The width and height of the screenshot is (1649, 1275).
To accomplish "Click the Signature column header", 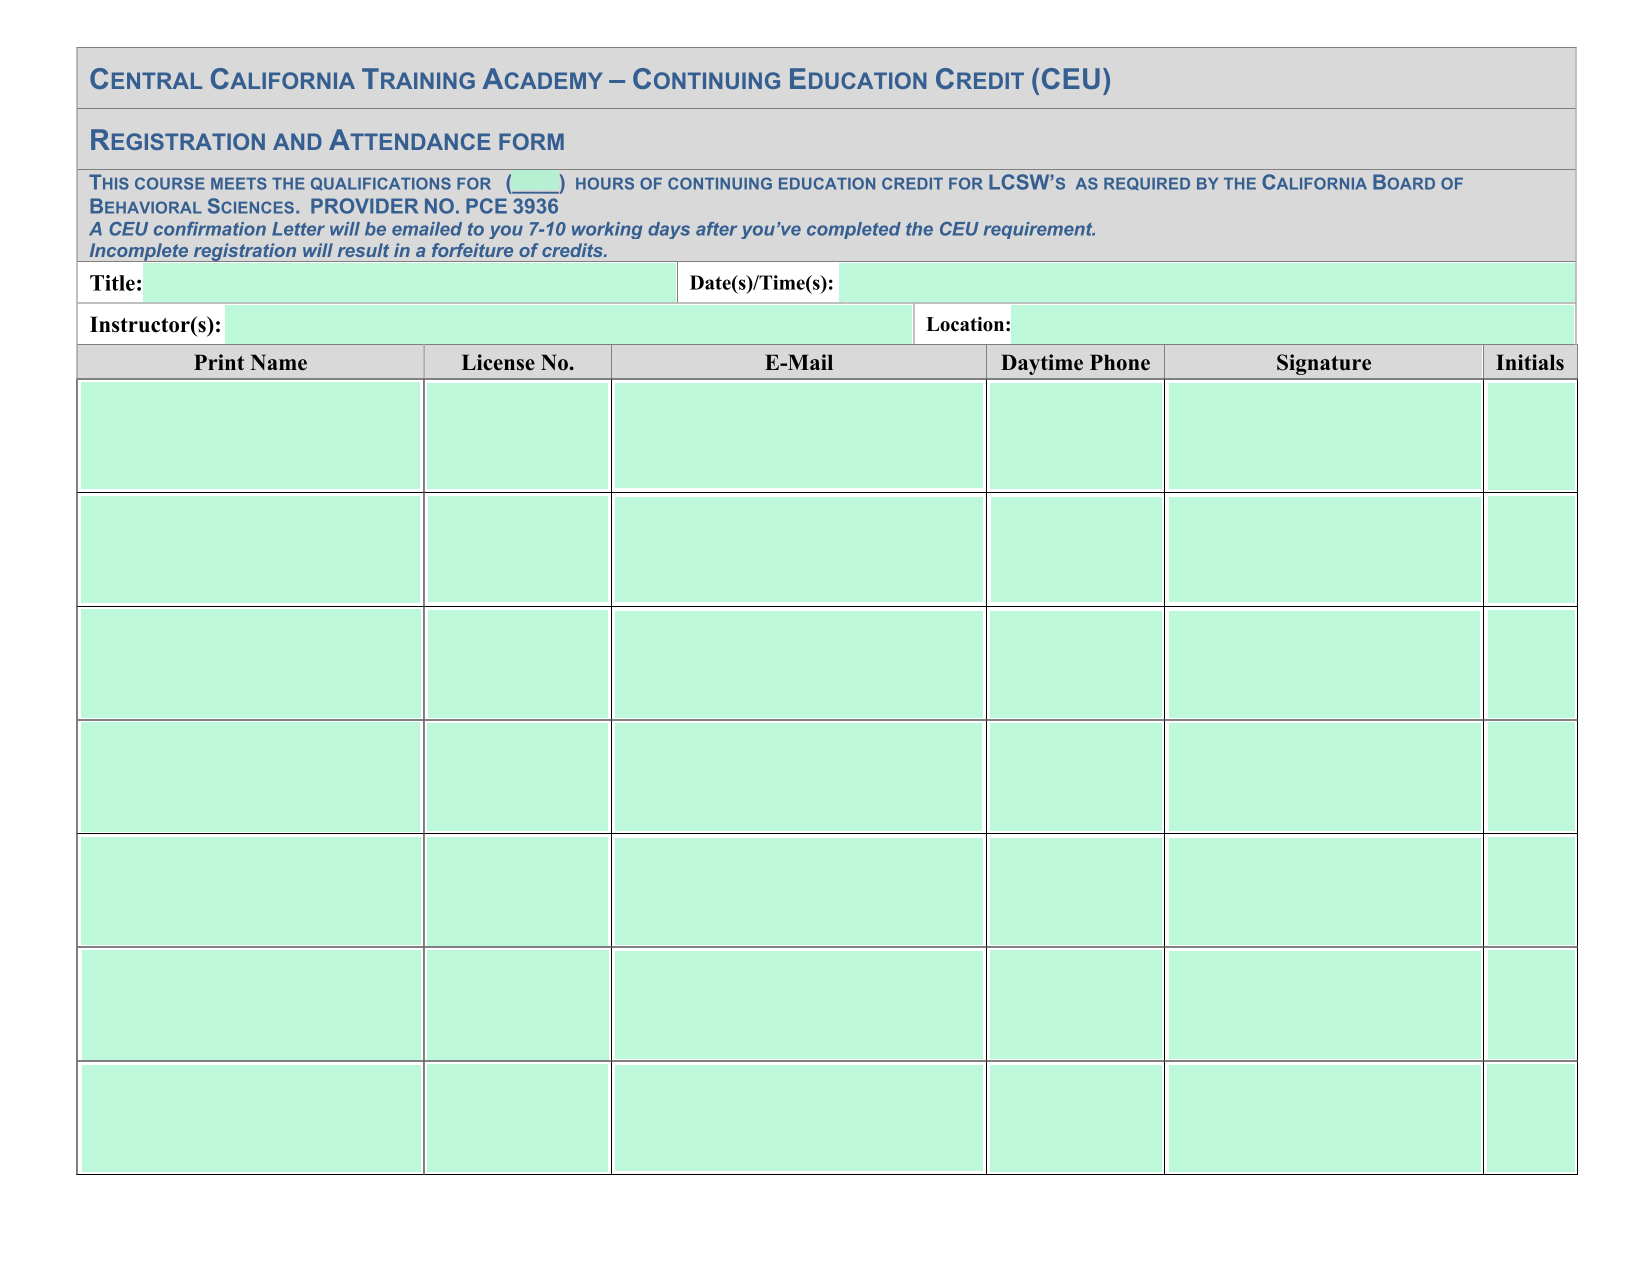I will [x=1324, y=362].
